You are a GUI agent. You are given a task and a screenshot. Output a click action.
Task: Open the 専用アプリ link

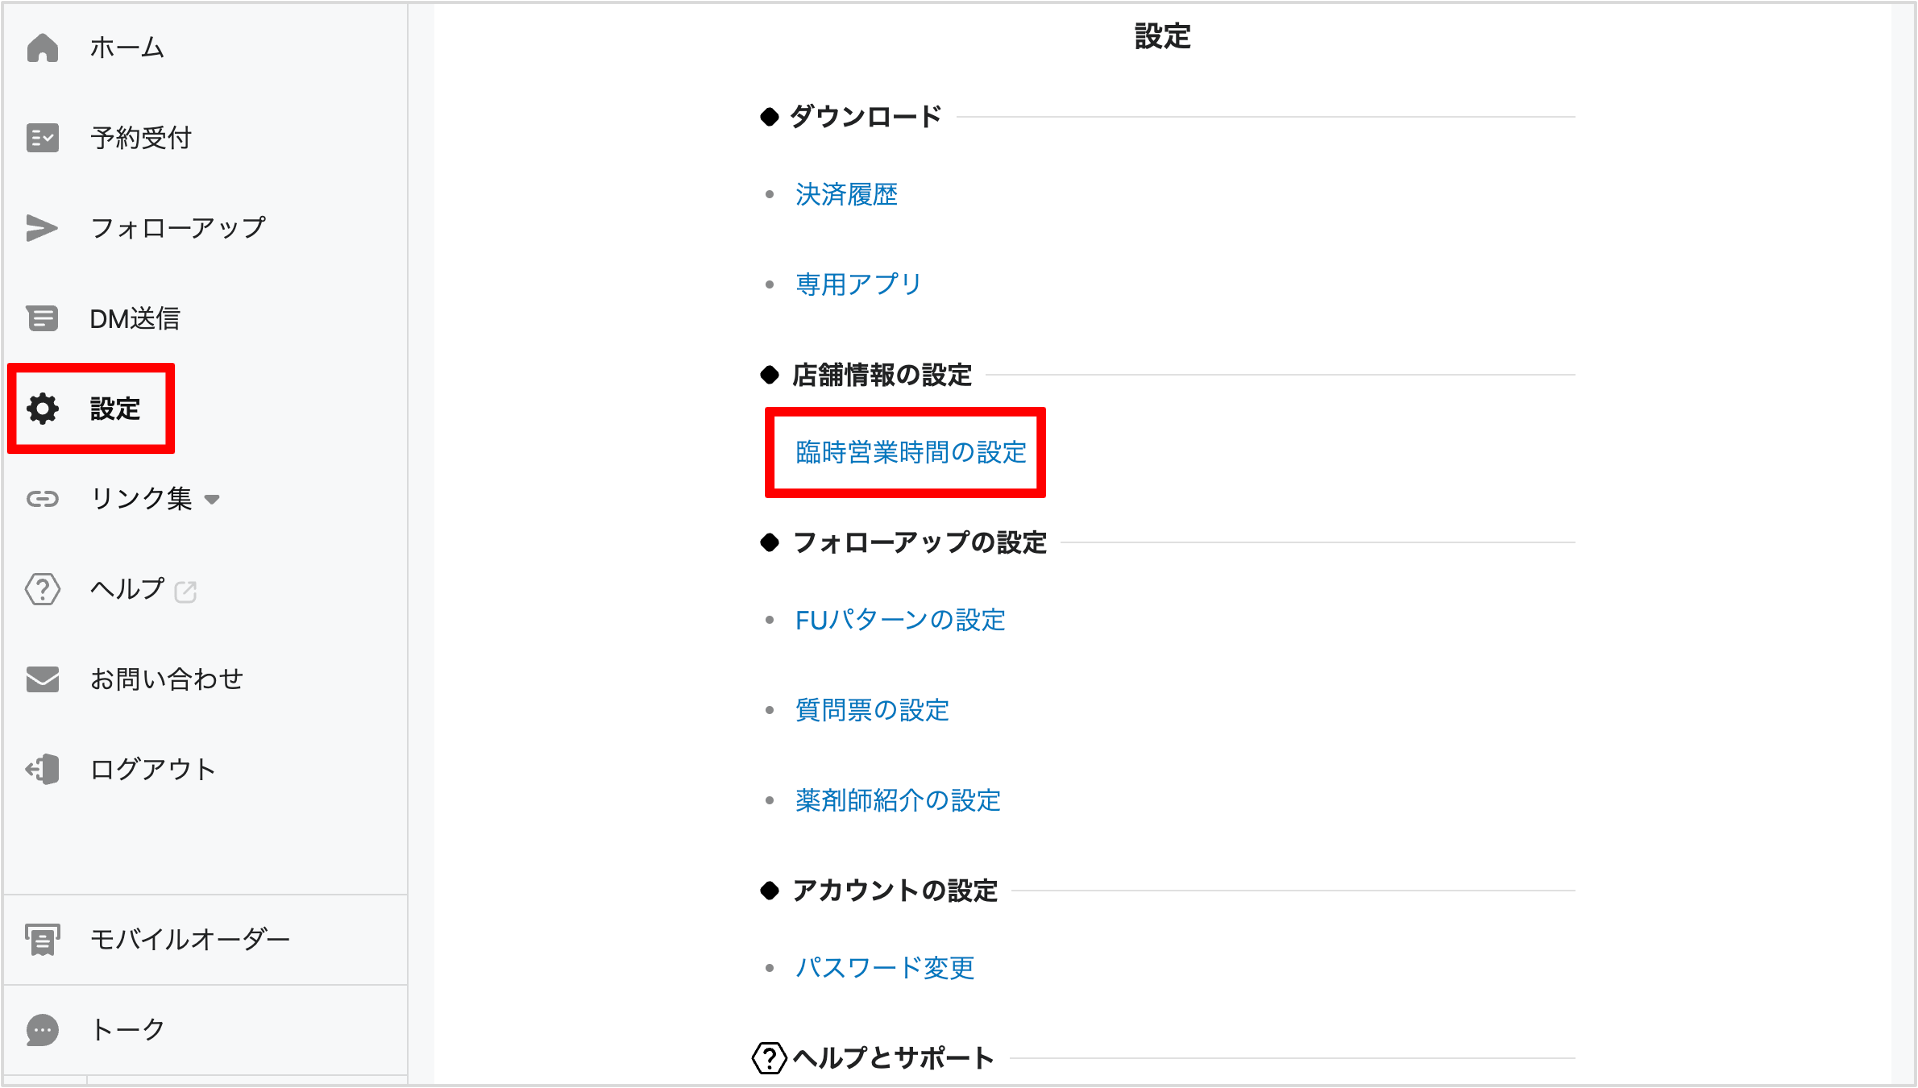[858, 284]
